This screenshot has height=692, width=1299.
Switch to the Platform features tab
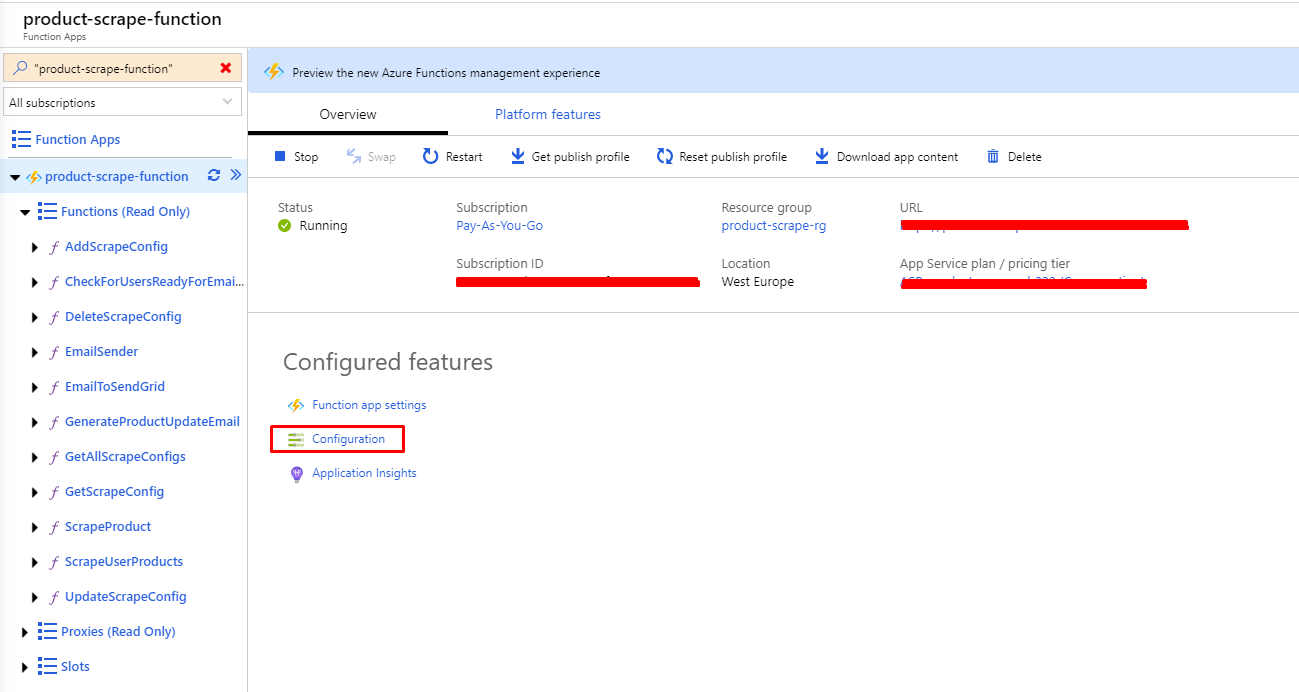[548, 115]
